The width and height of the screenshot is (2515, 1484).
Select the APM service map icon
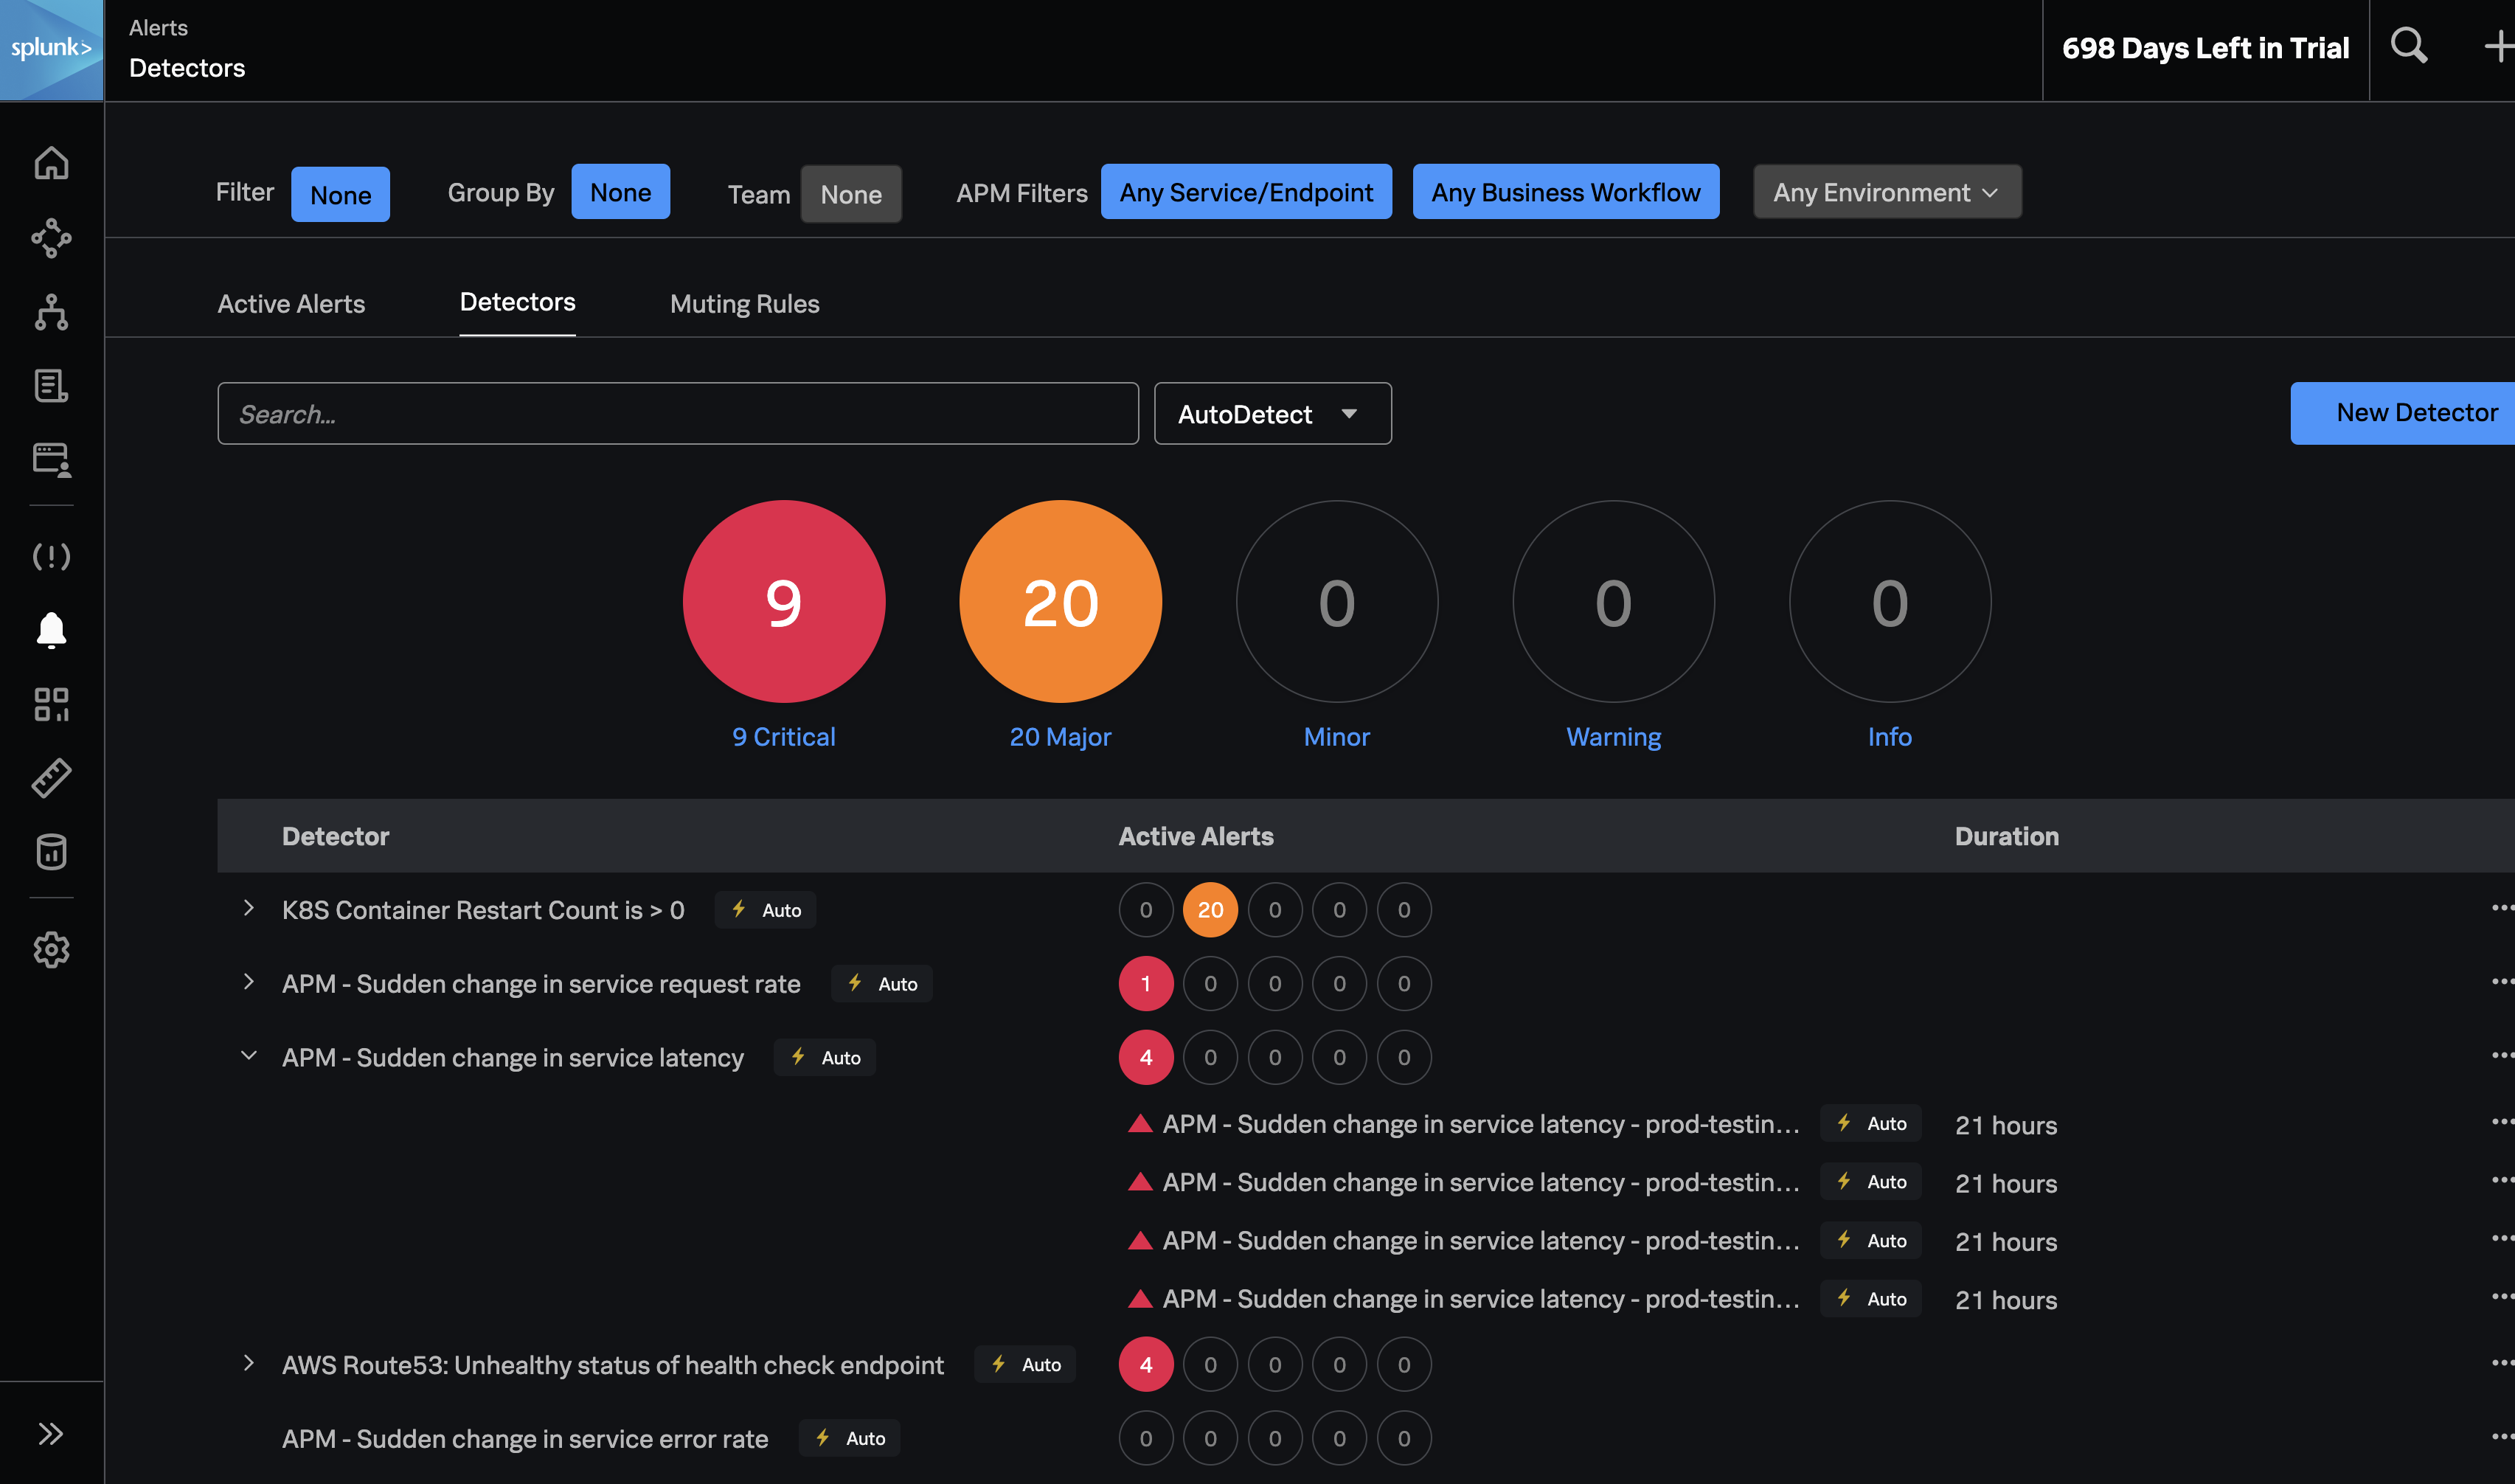[x=51, y=238]
